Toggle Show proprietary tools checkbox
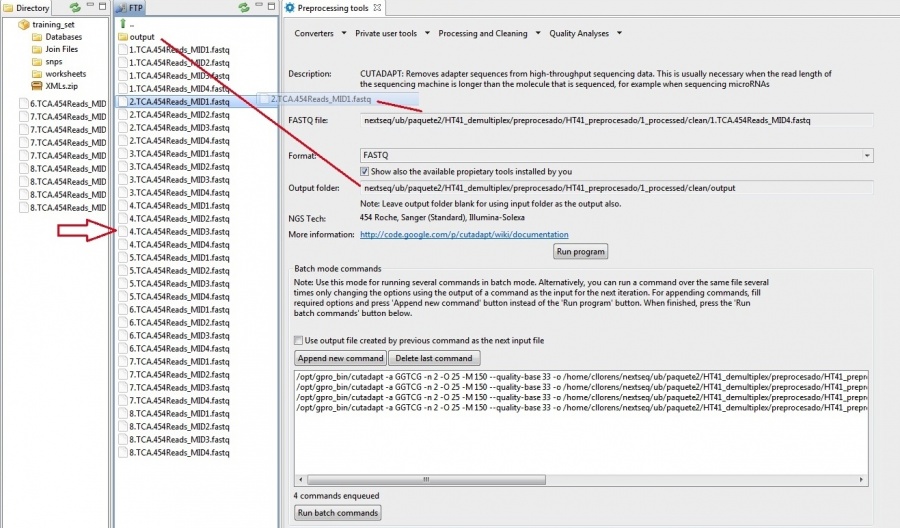This screenshot has height=528, width=900. pyautogui.click(x=365, y=171)
